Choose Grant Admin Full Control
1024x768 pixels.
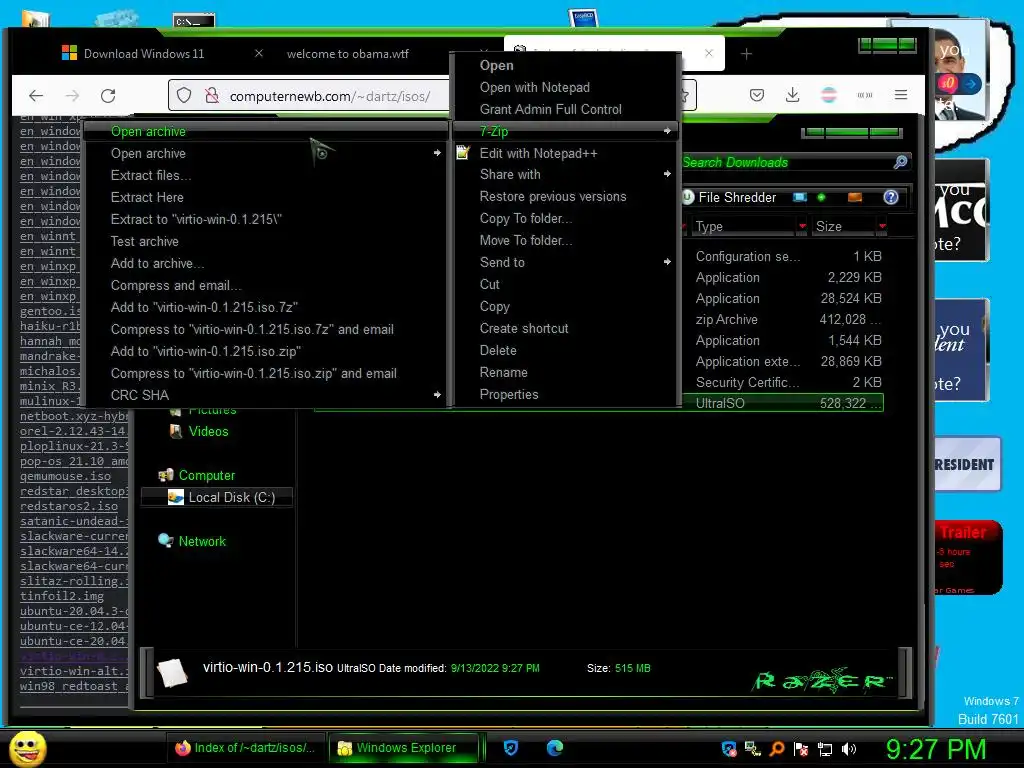(x=566, y=110)
